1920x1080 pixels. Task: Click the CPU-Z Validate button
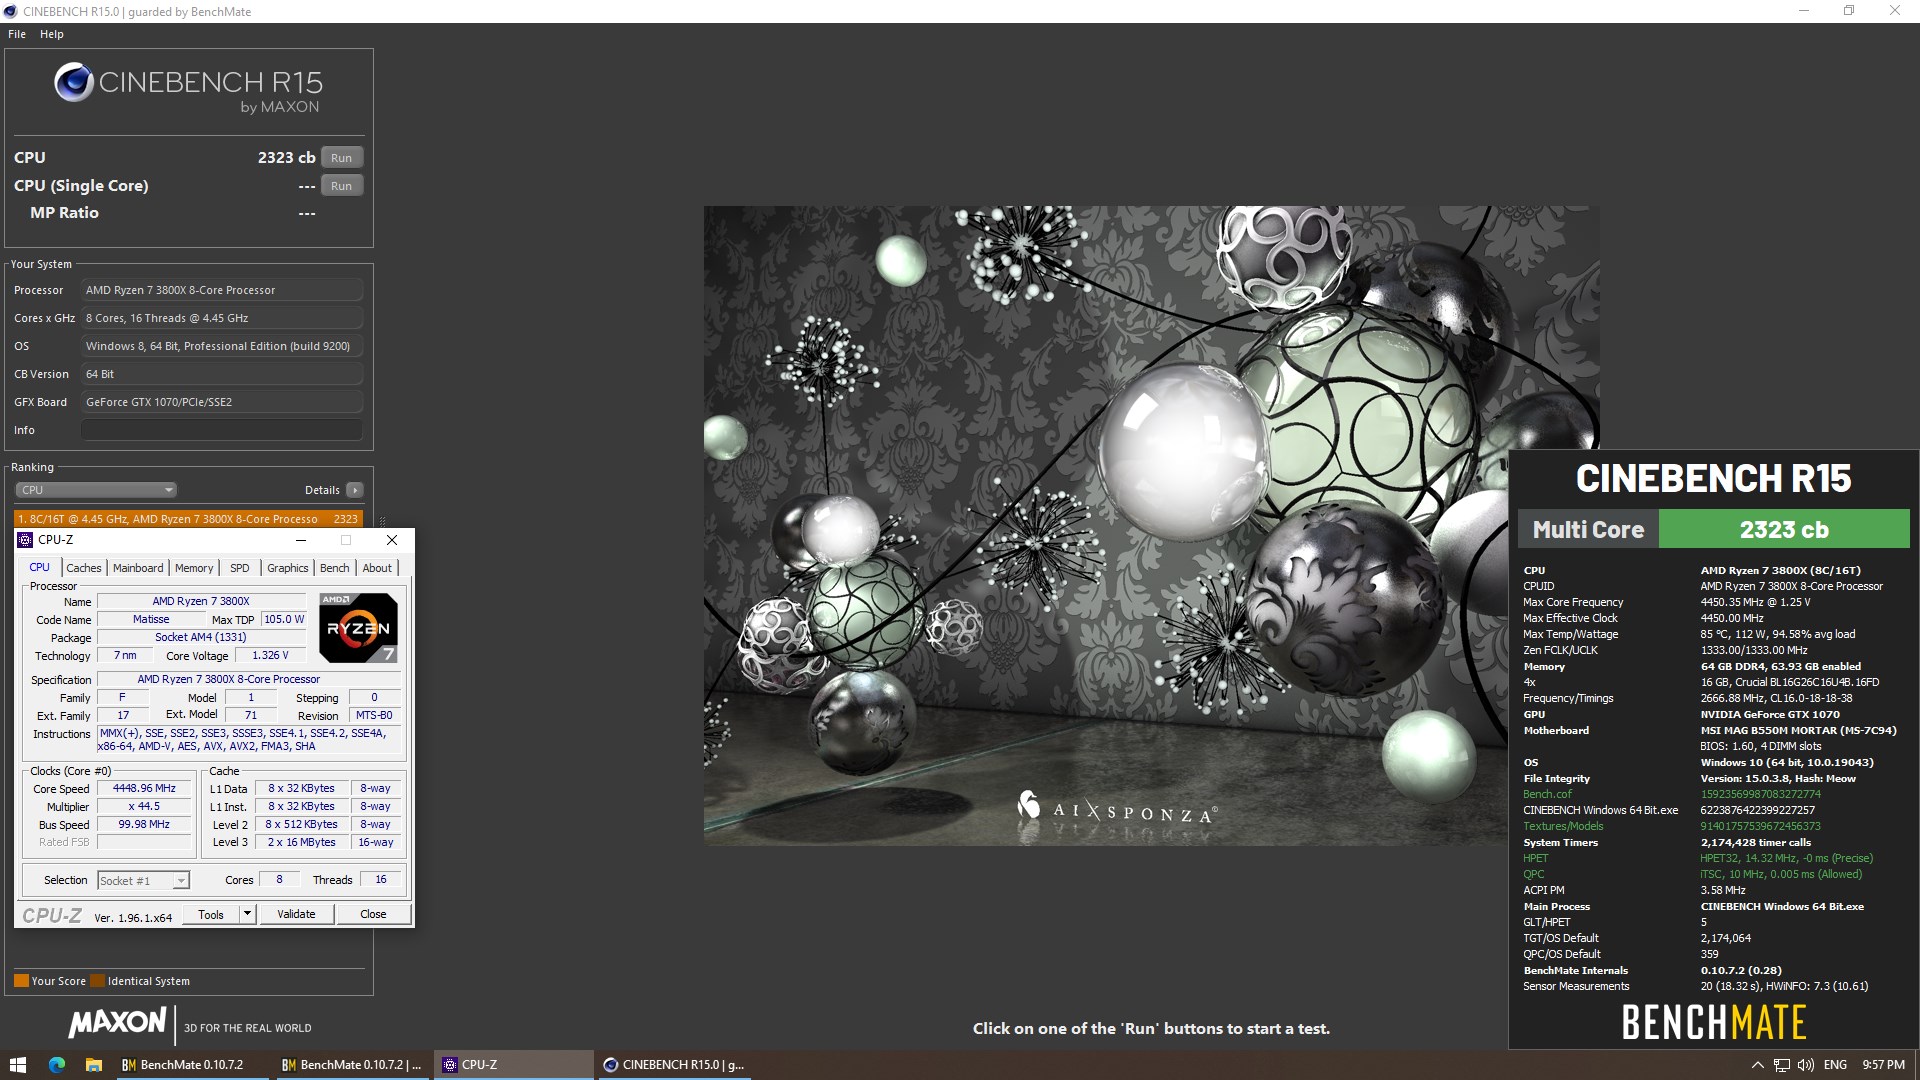296,915
